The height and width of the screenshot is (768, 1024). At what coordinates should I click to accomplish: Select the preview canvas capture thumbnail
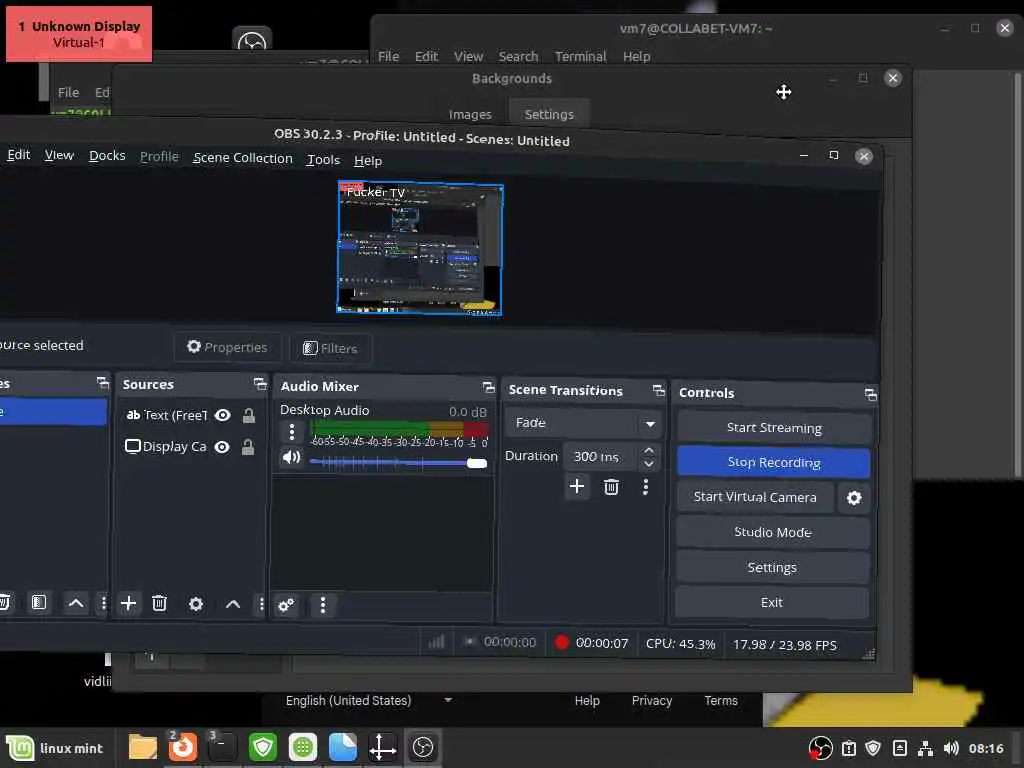coord(420,248)
